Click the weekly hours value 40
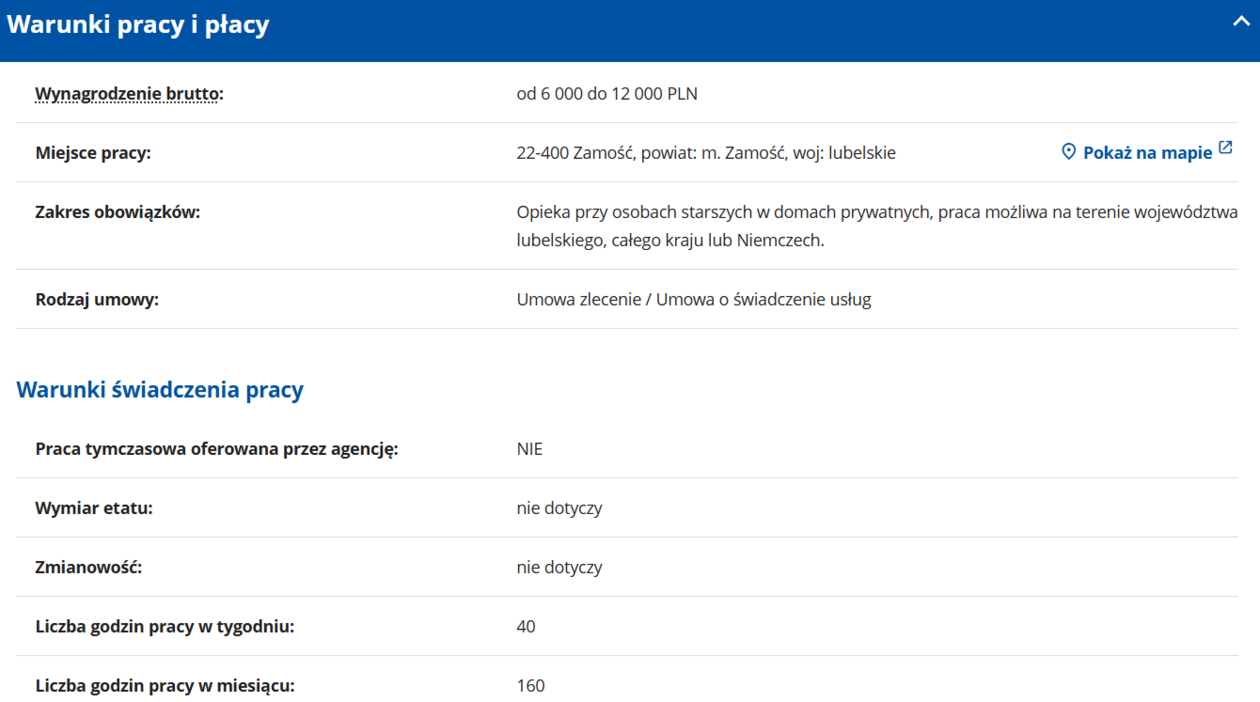 pos(526,626)
